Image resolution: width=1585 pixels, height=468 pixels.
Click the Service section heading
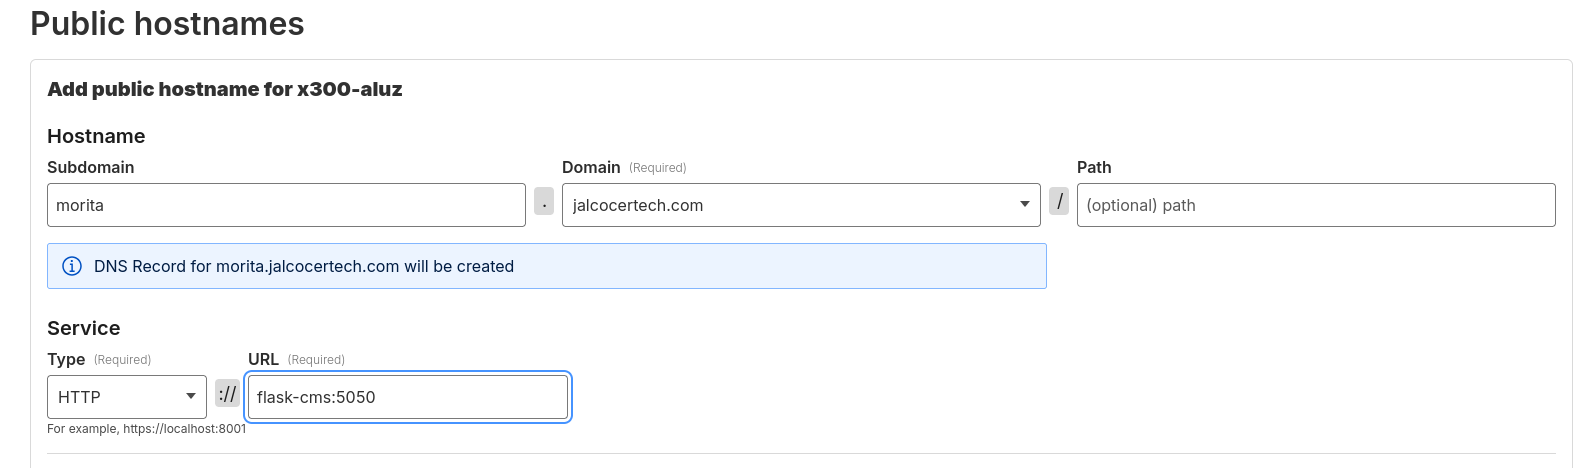(x=84, y=328)
